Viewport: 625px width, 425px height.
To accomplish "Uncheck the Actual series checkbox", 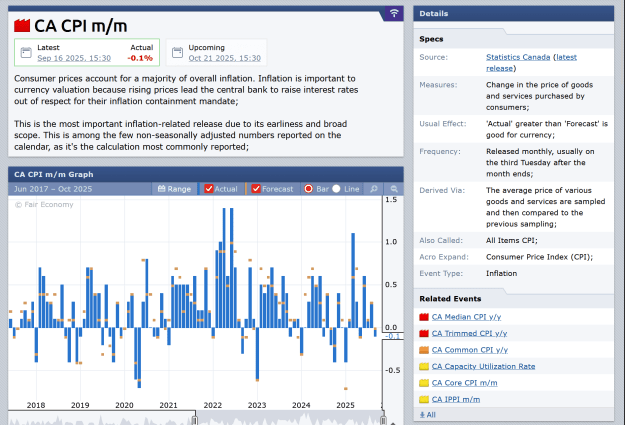I will (x=208, y=189).
